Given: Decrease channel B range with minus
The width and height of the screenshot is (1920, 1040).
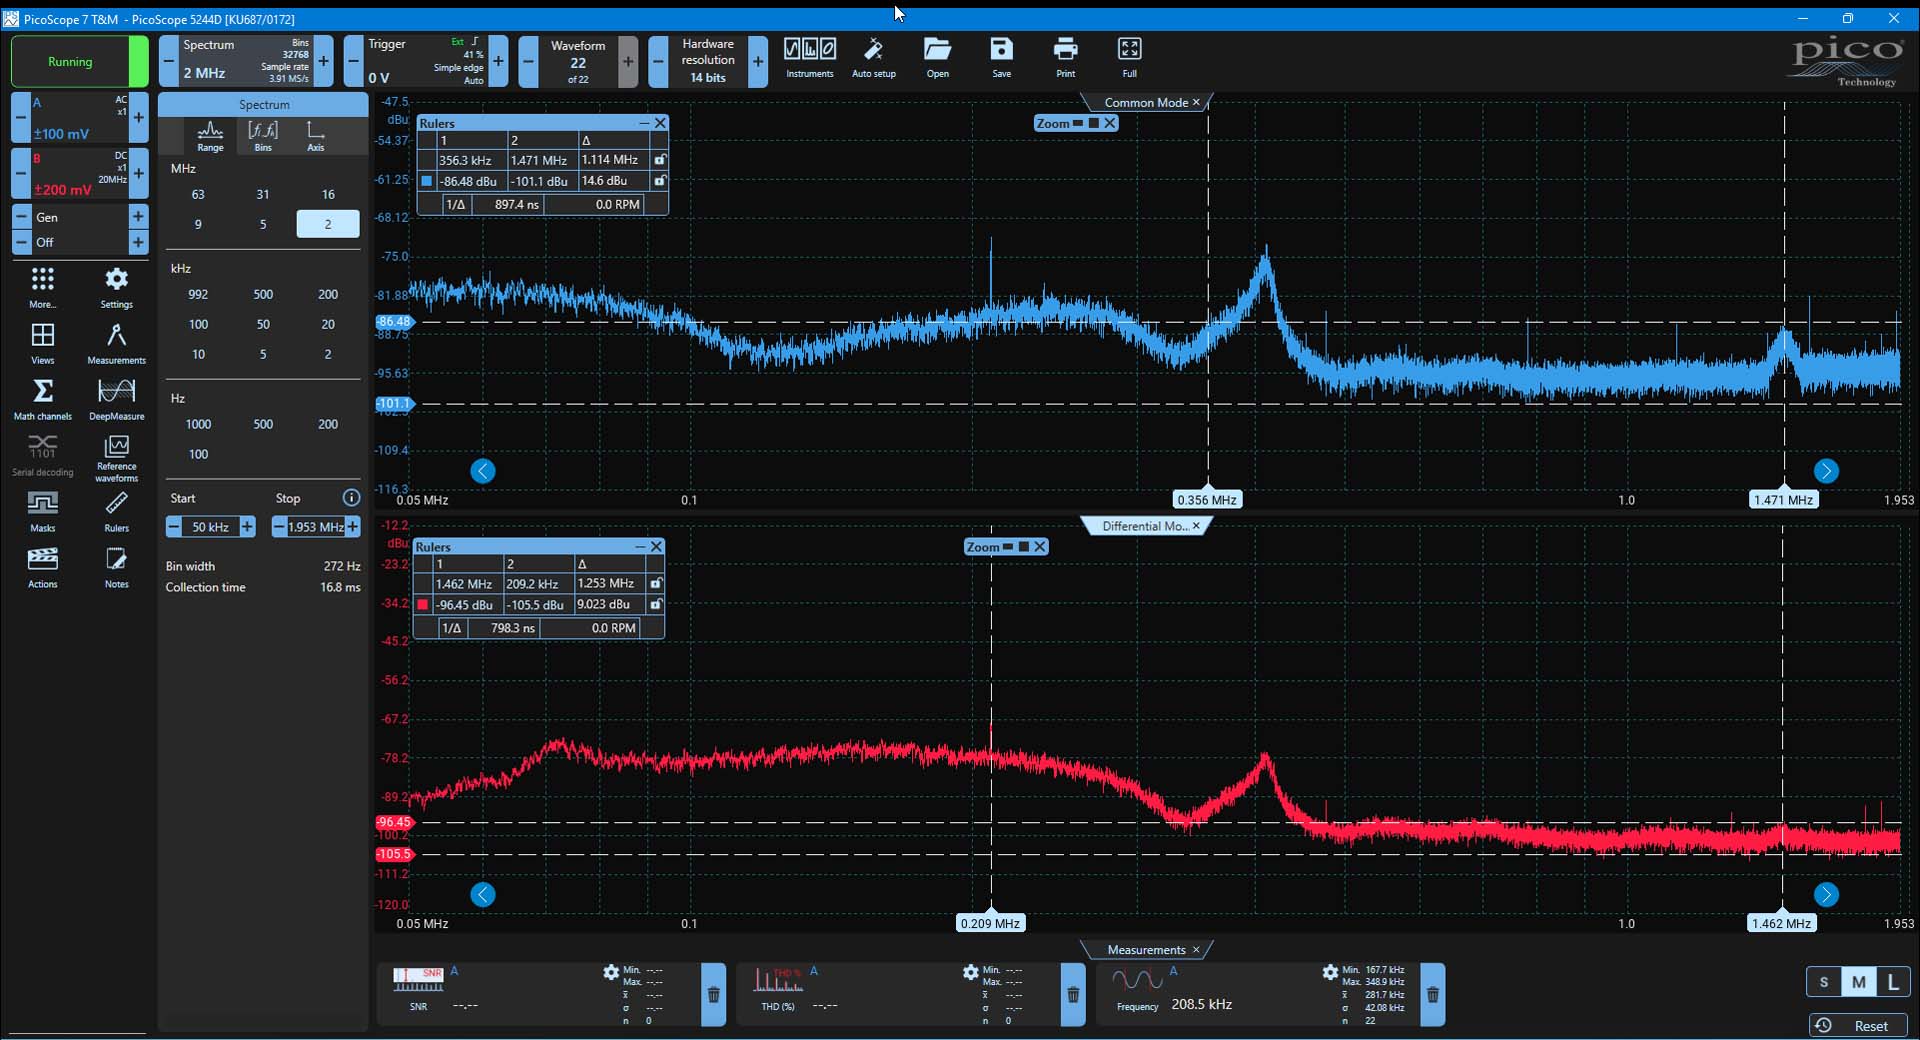Looking at the screenshot, I should [20, 174].
